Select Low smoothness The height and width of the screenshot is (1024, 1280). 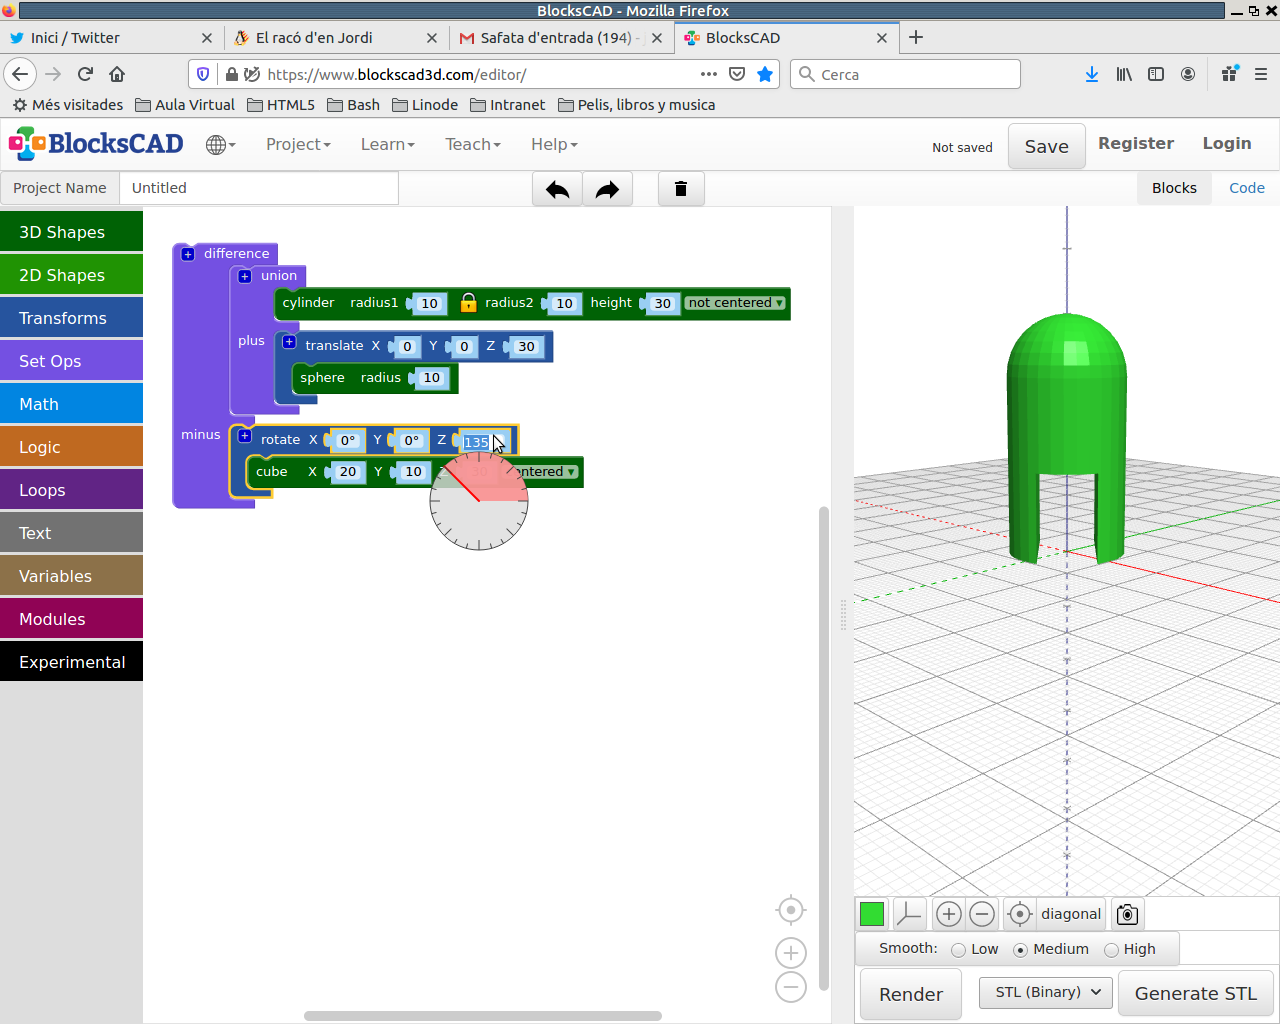(959, 950)
